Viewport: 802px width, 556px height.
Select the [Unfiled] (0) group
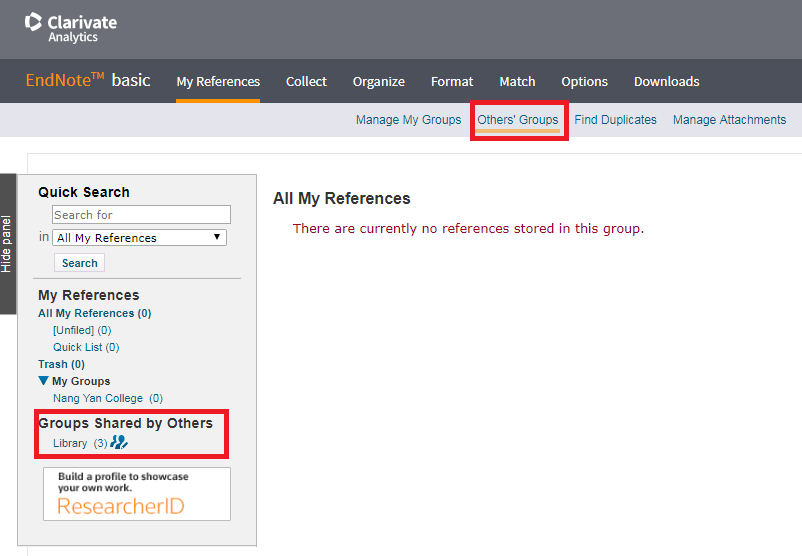82,330
